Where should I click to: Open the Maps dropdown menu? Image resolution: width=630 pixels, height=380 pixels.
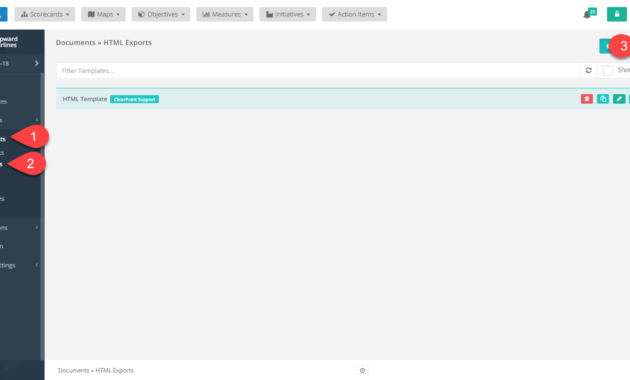coord(103,14)
